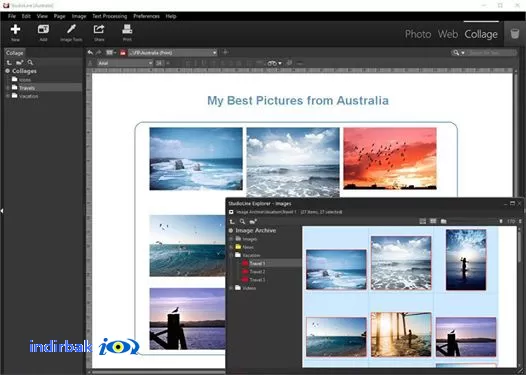Screen dimensions: 526x375
Task: Click the magnifier icon in StudioLine Explorer toolbar
Action: pyautogui.click(x=242, y=221)
